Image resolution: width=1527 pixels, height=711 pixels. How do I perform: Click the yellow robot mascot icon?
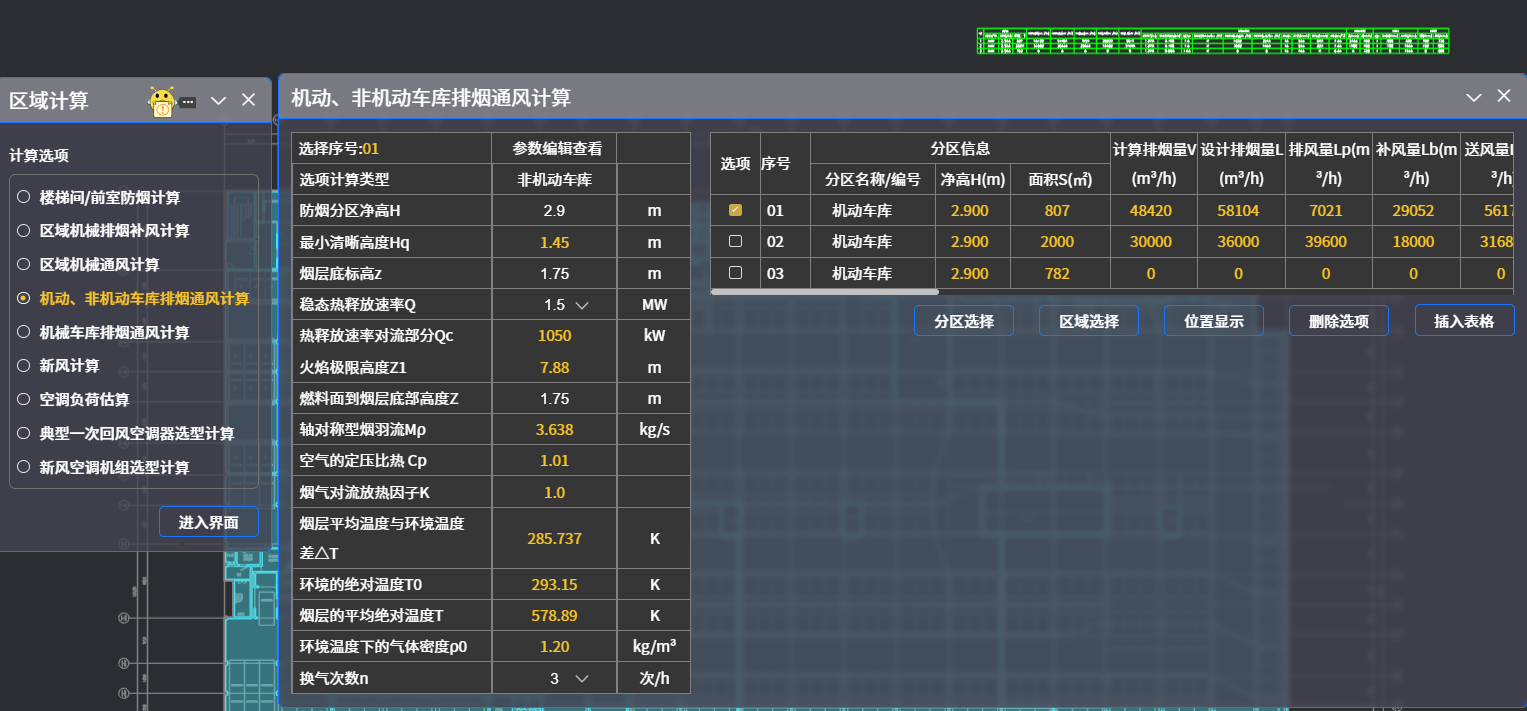pos(162,101)
